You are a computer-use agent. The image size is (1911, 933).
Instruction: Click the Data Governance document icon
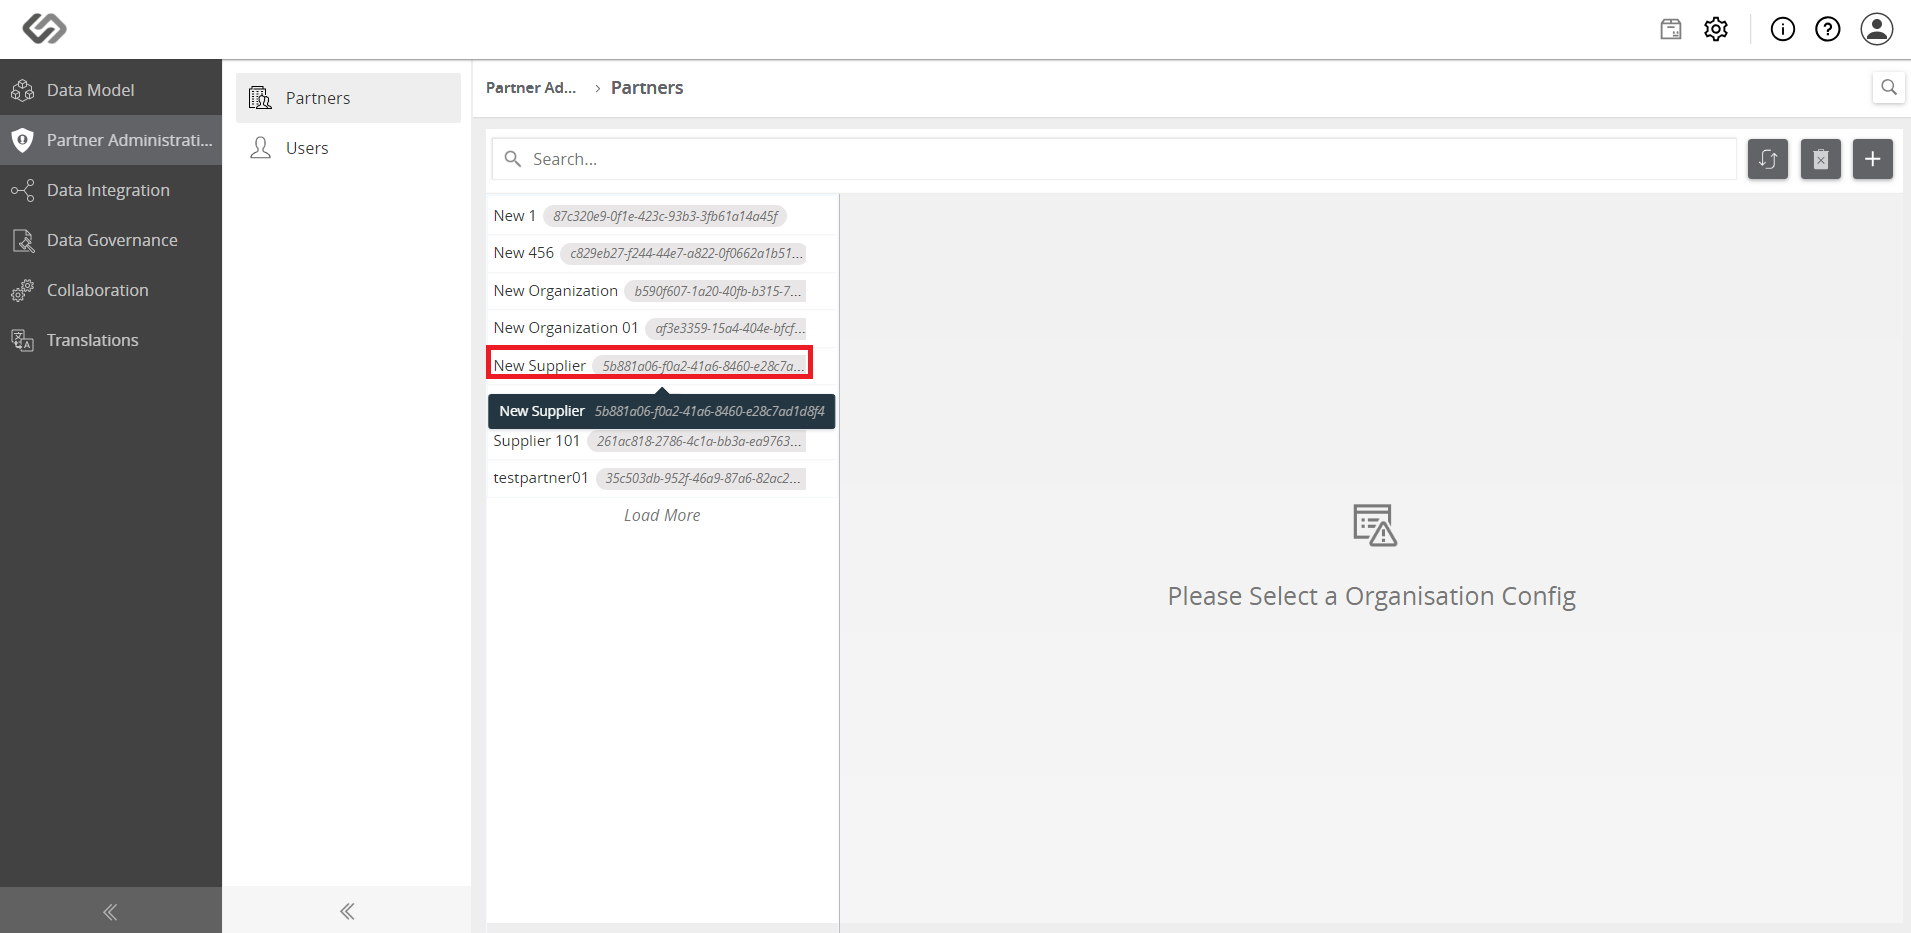pyautogui.click(x=23, y=240)
